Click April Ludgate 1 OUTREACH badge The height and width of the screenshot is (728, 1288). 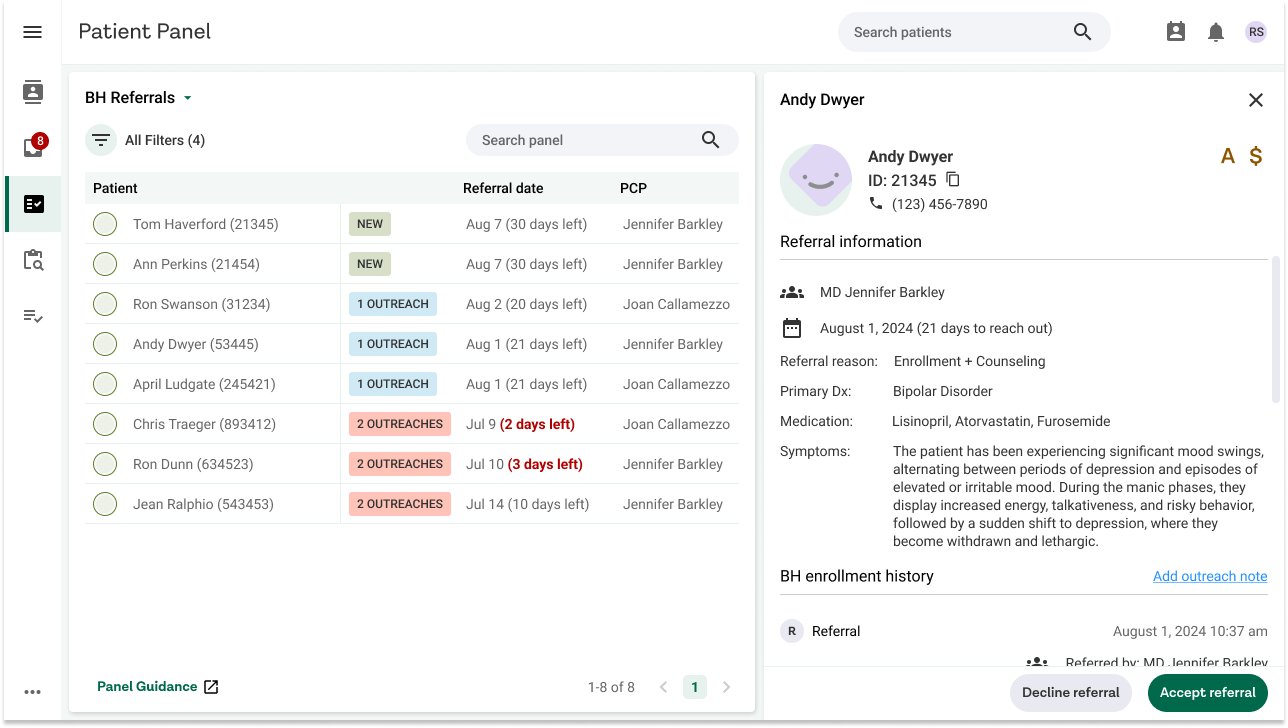(393, 384)
